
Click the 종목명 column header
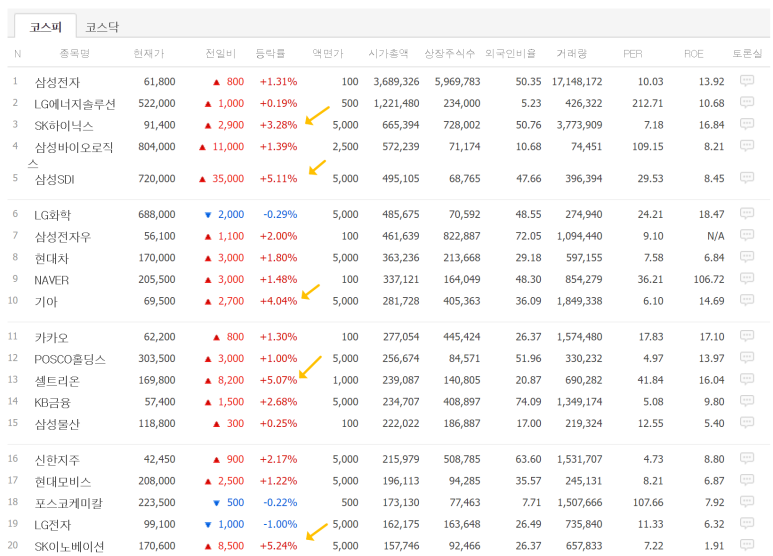click(x=75, y=53)
